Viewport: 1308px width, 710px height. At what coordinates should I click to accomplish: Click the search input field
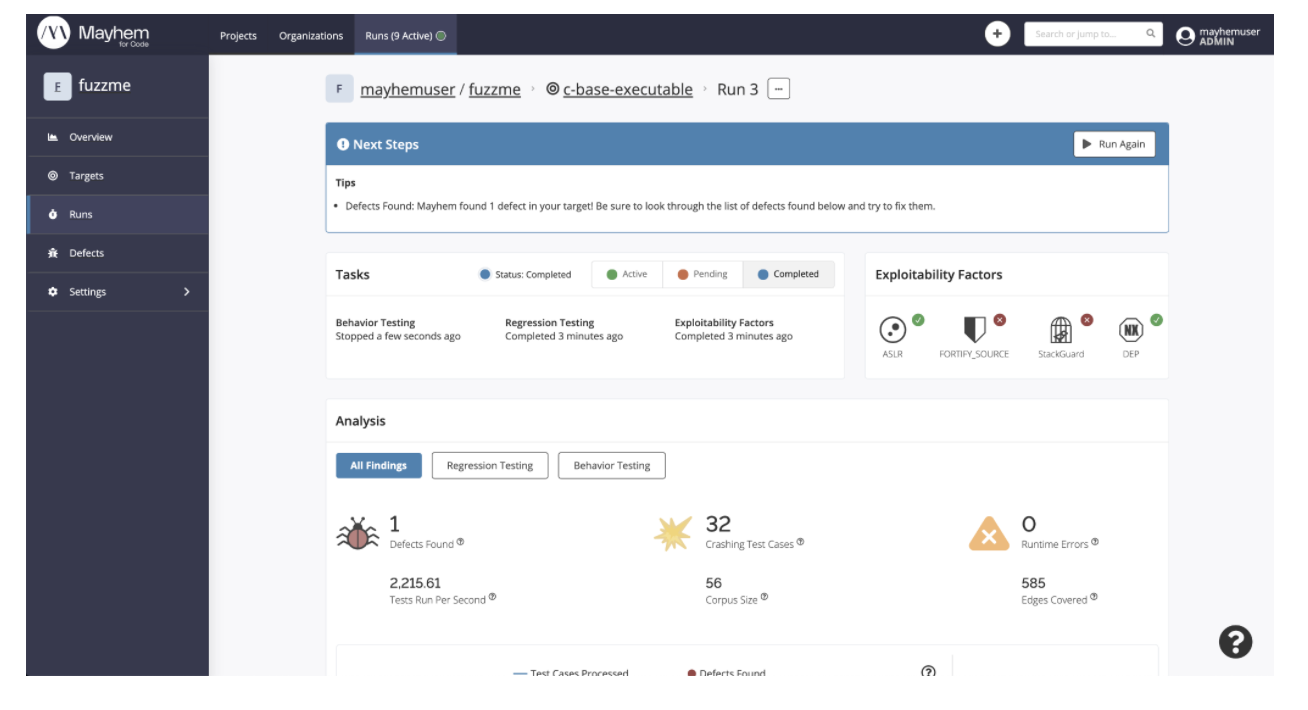click(1085, 33)
